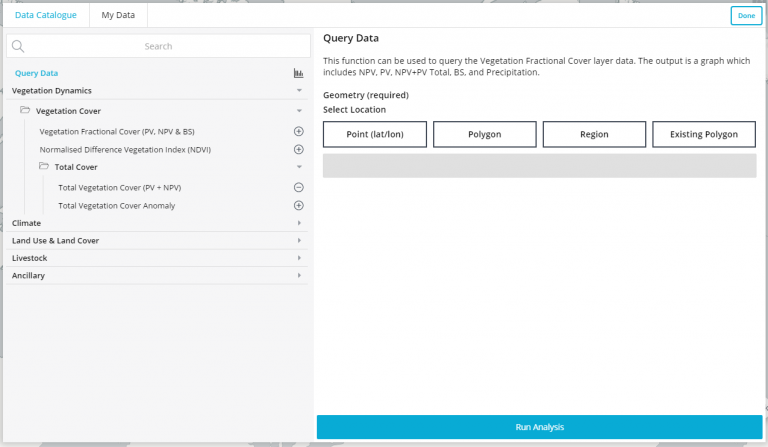Switch to the My Data tab
Image resolution: width=768 pixels, height=447 pixels.
click(x=118, y=15)
